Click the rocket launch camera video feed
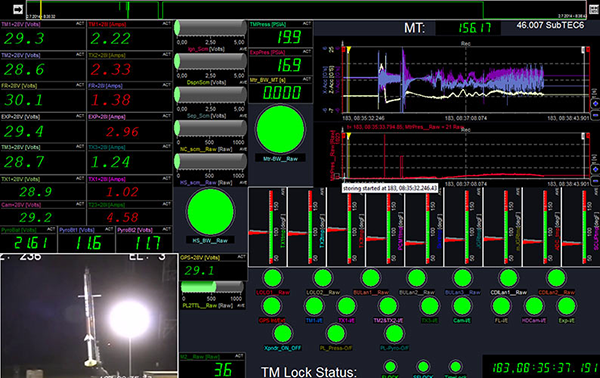The height and width of the screenshot is (378, 600). click(x=89, y=316)
